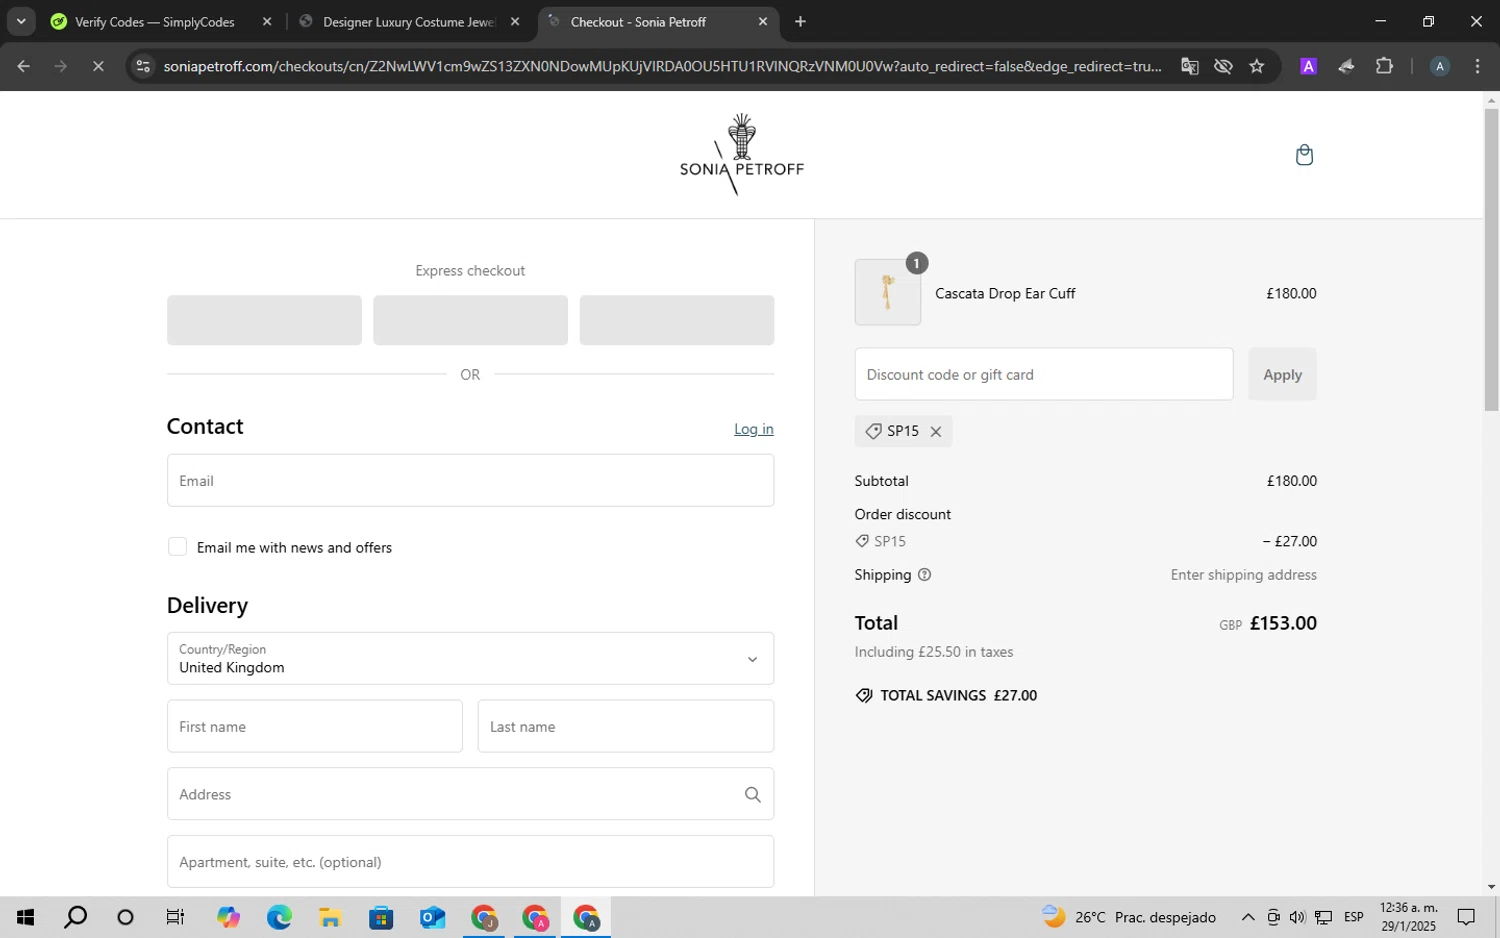Click the third express checkout button
Screen dimensions: 1500x938
(676, 320)
